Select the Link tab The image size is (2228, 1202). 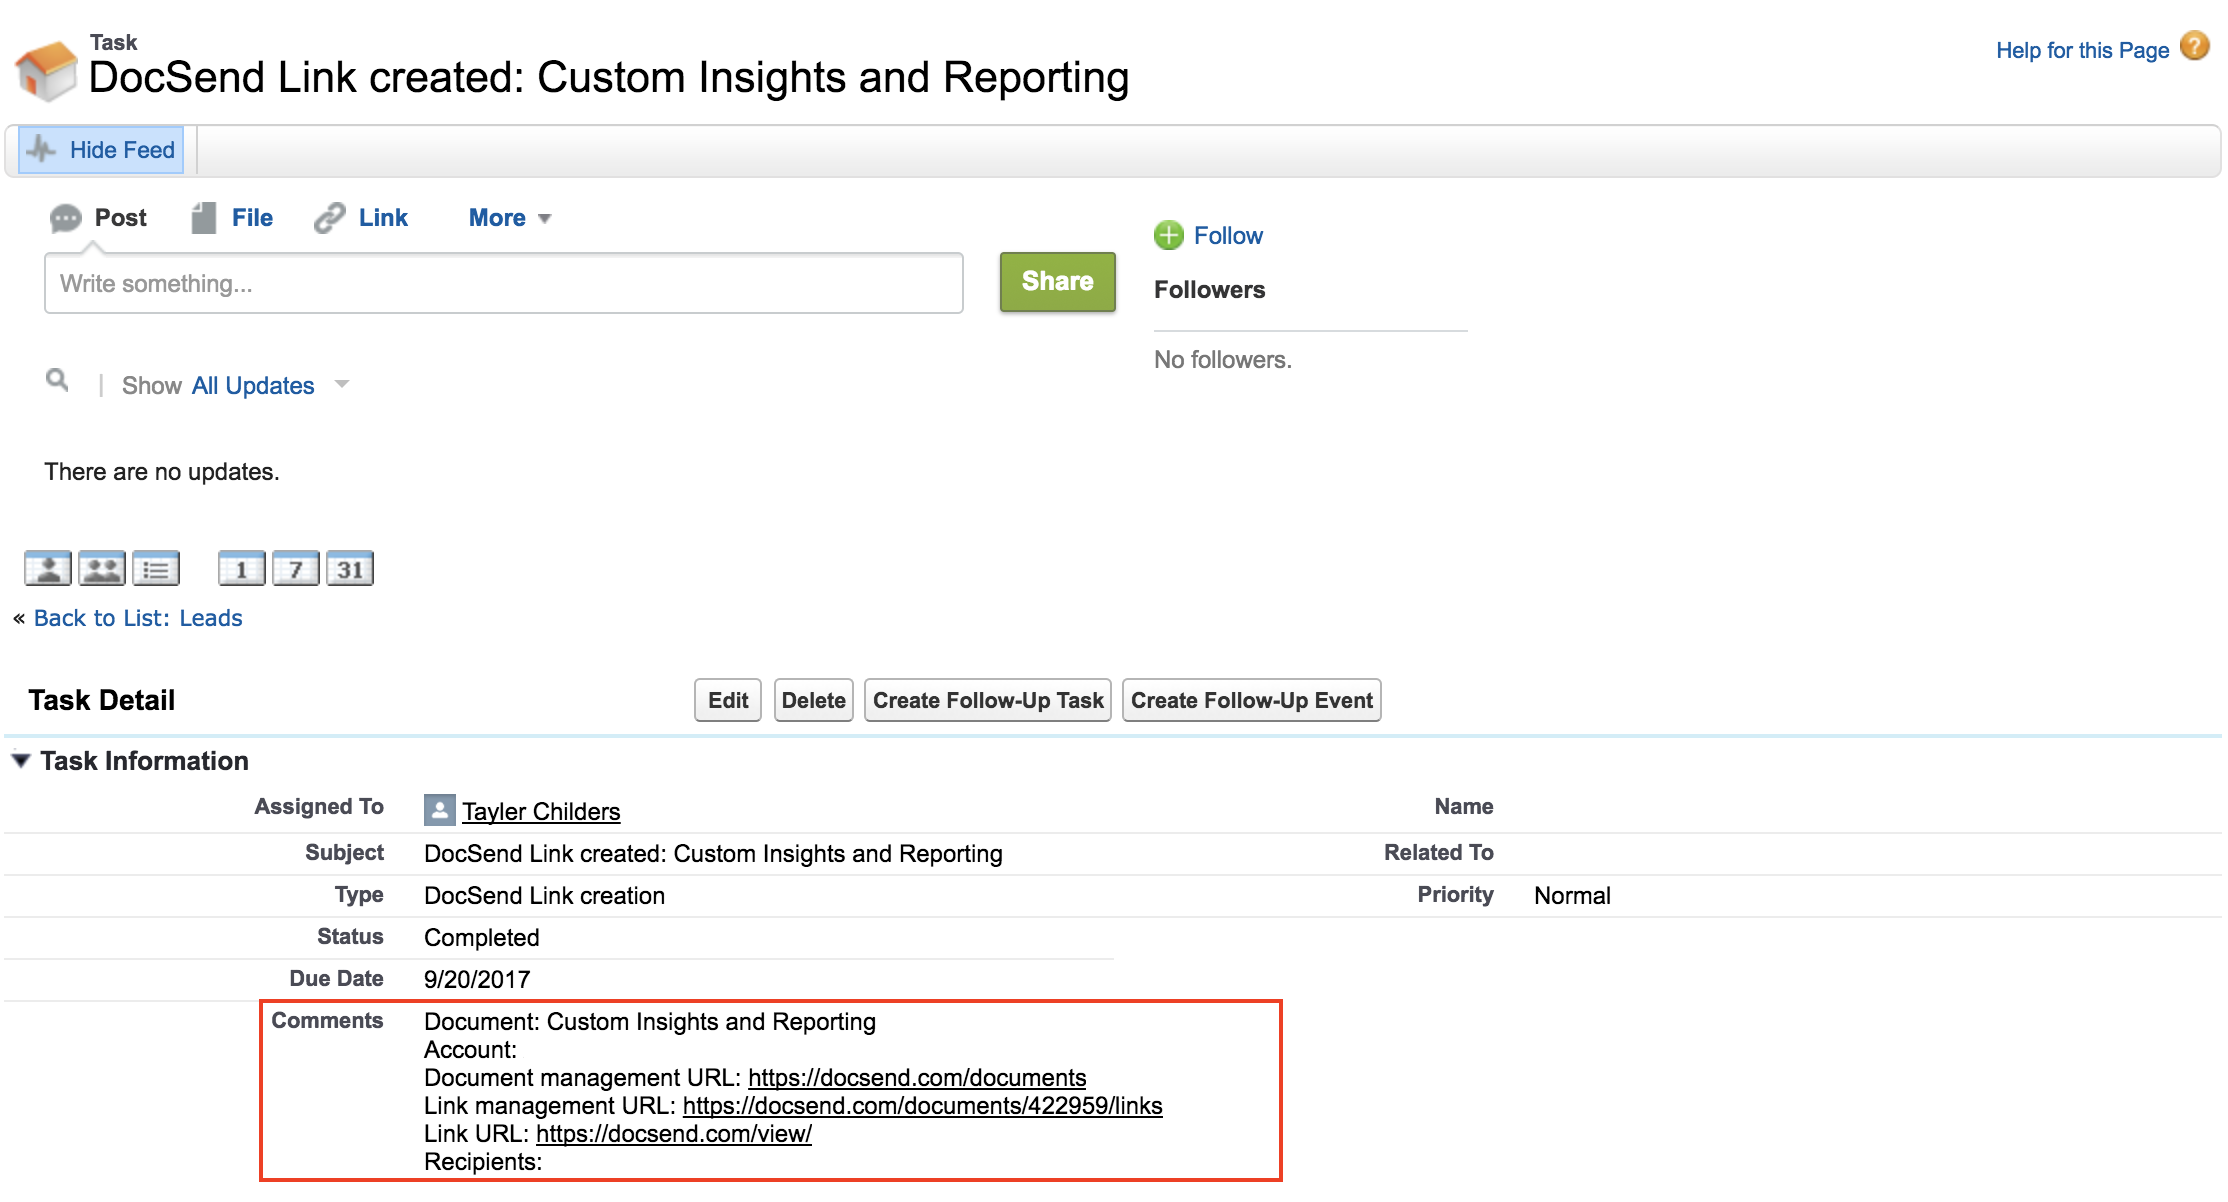[361, 218]
